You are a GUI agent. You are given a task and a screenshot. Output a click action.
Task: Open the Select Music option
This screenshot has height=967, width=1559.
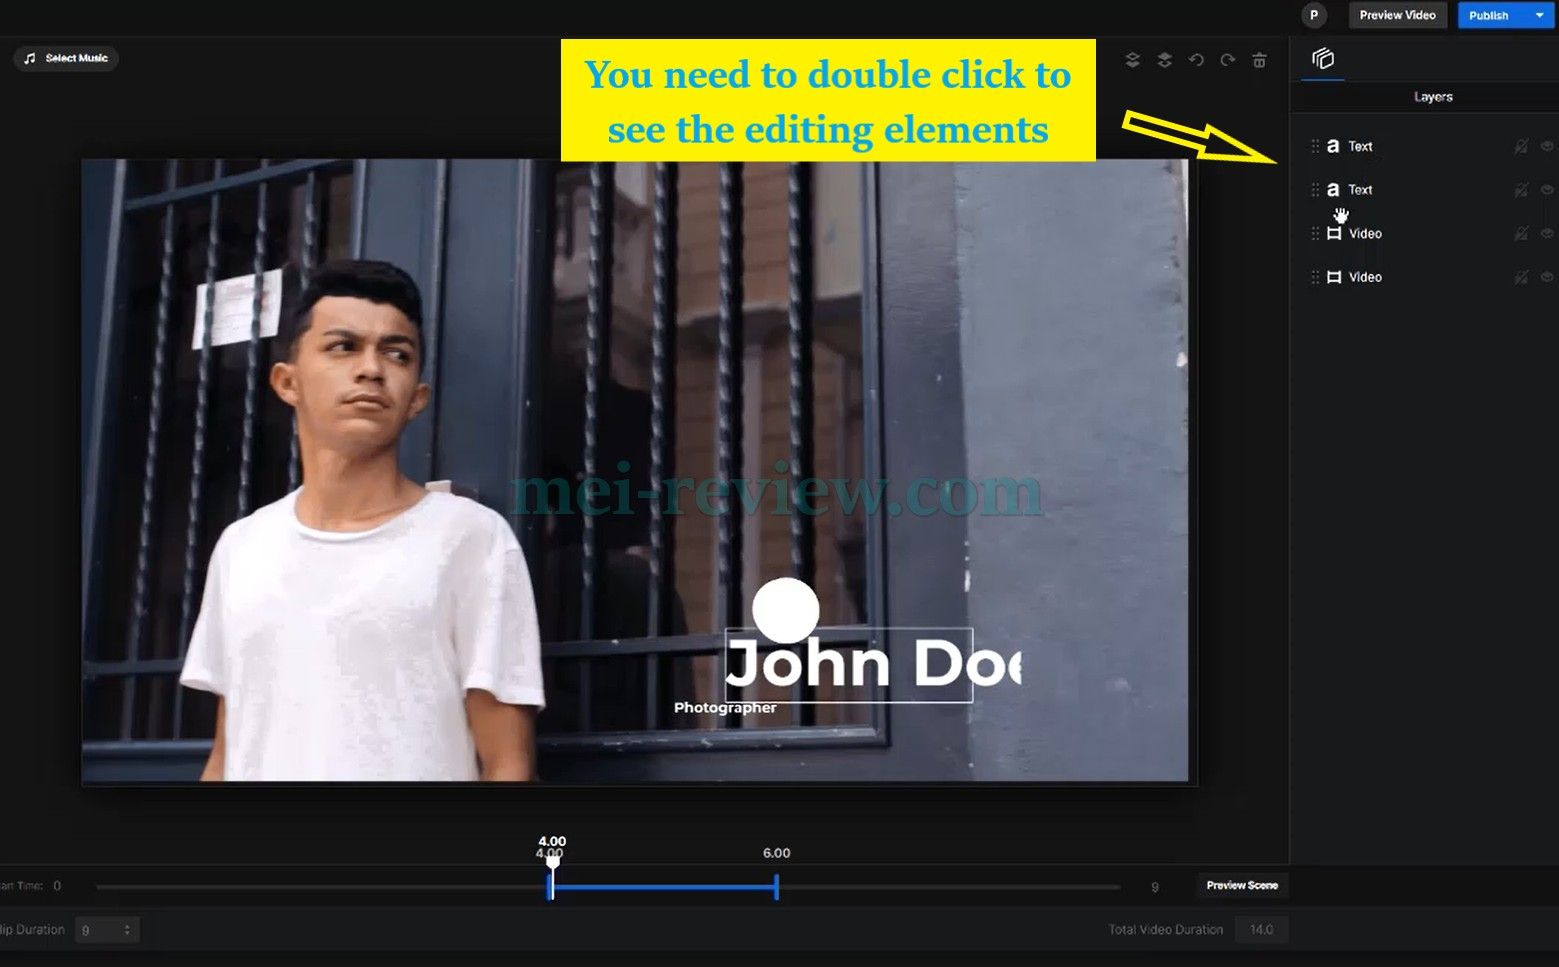(x=66, y=58)
